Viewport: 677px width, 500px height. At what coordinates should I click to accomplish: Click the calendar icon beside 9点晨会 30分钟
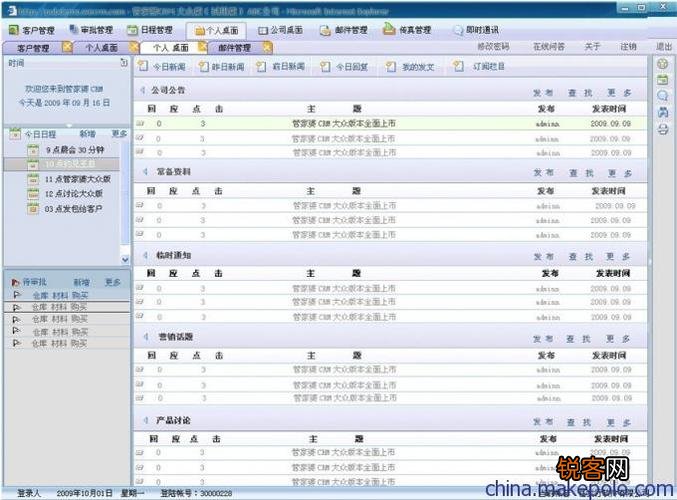(x=33, y=150)
